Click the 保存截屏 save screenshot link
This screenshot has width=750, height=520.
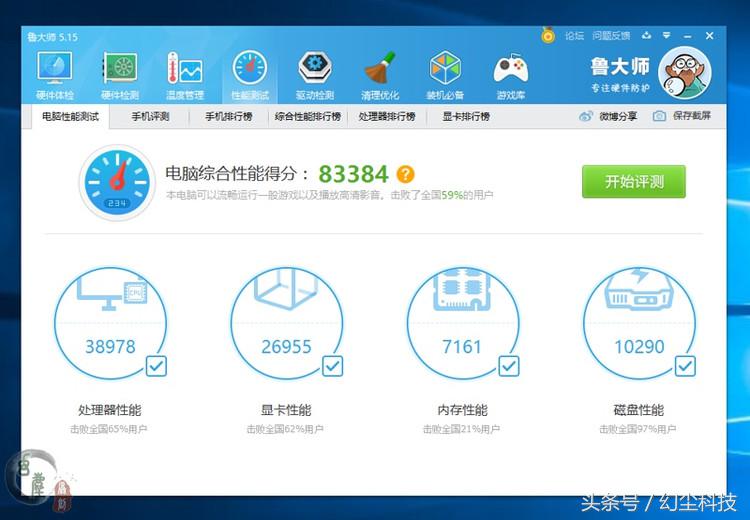[692, 116]
